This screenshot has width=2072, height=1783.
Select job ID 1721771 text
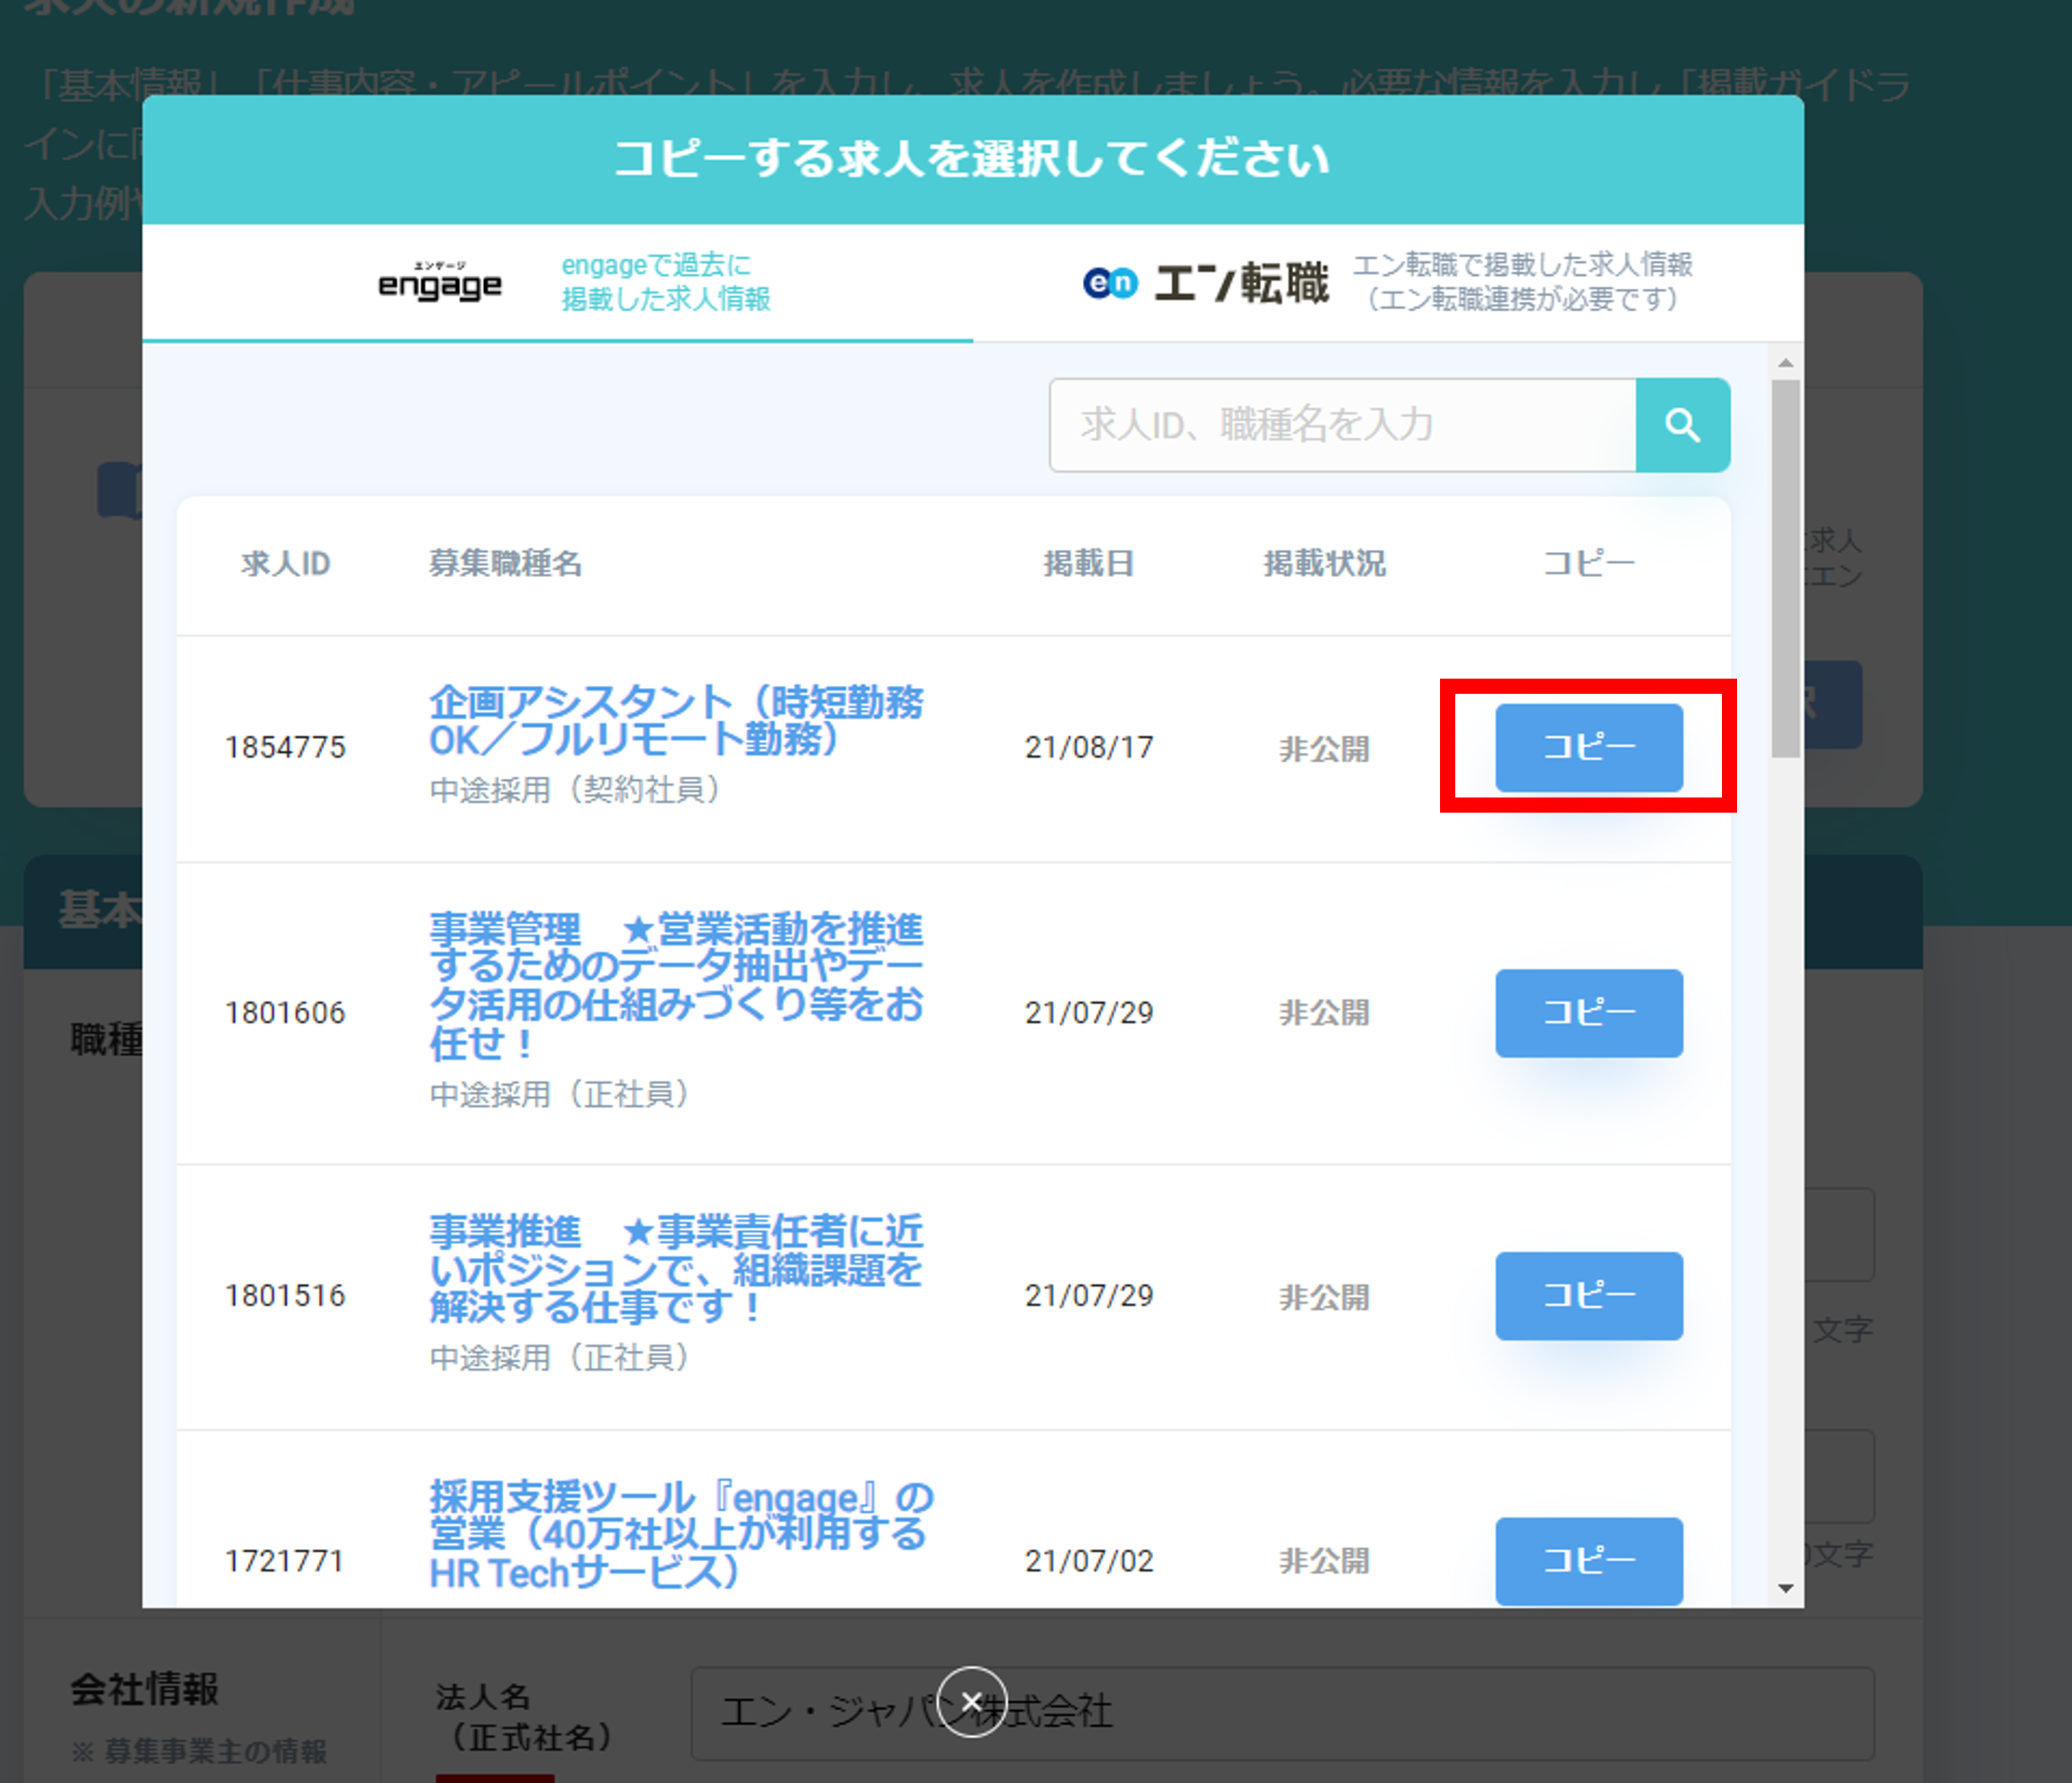point(285,1560)
